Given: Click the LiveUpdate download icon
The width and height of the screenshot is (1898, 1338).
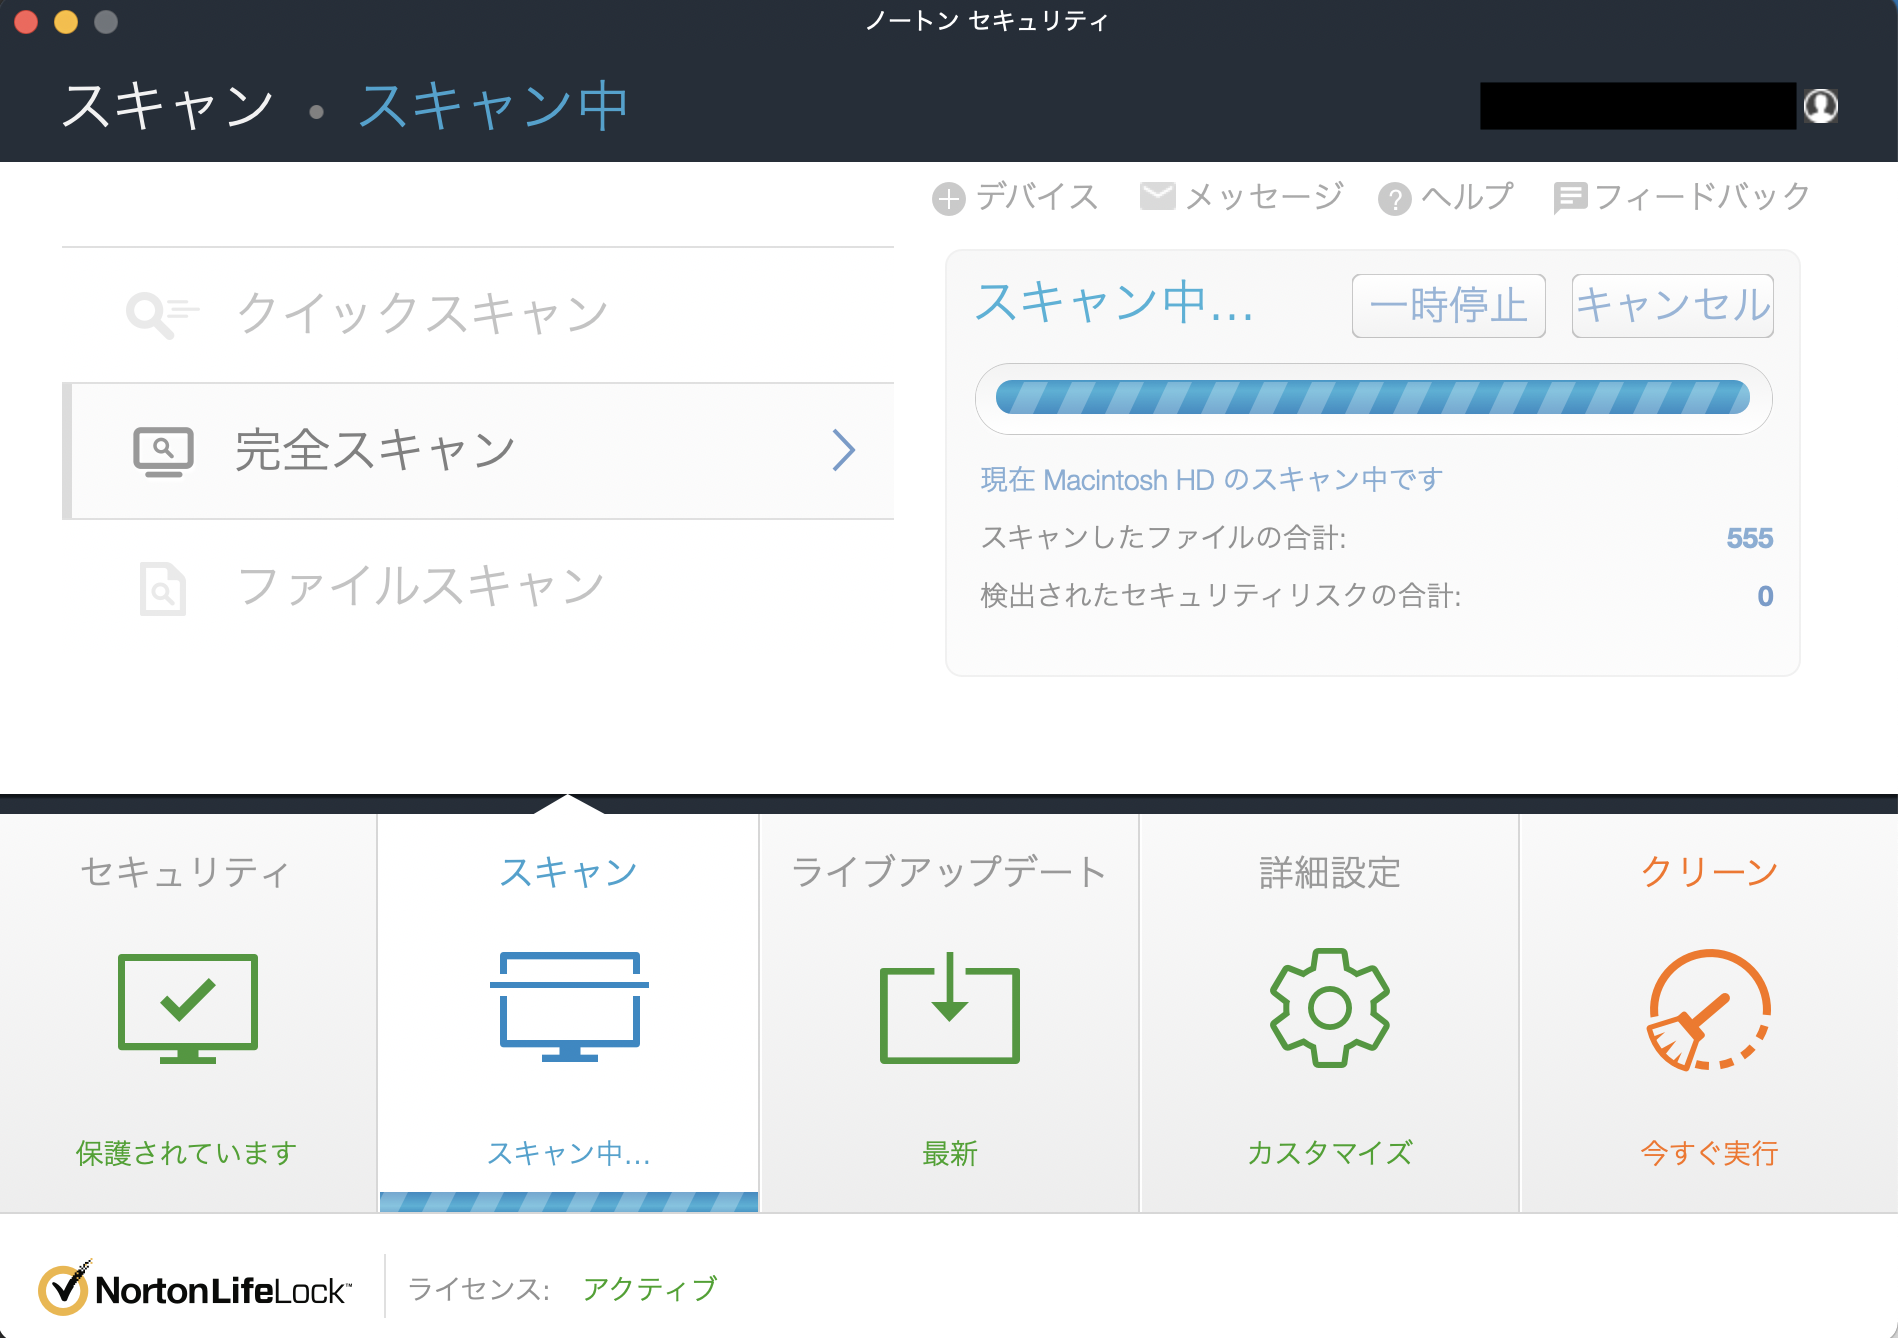Looking at the screenshot, I should (949, 1010).
